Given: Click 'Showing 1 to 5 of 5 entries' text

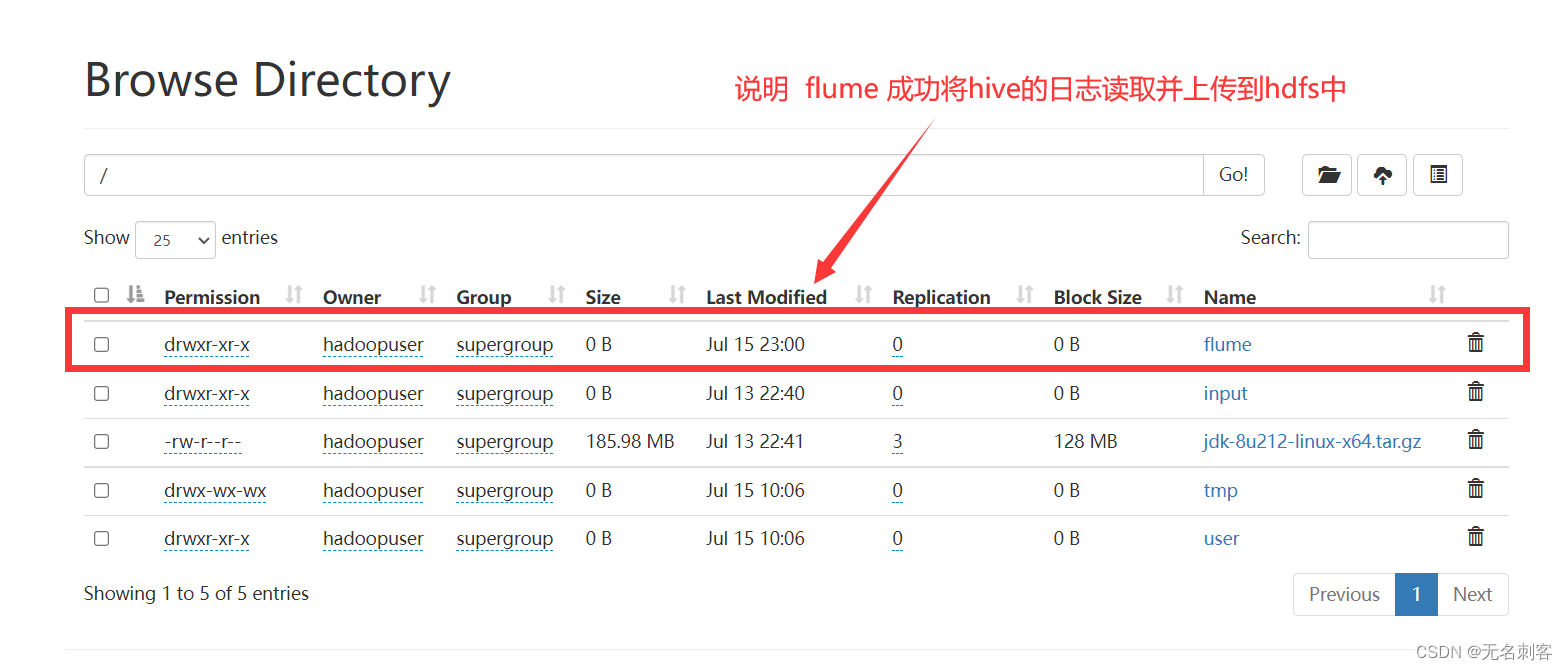Looking at the screenshot, I should click(196, 593).
